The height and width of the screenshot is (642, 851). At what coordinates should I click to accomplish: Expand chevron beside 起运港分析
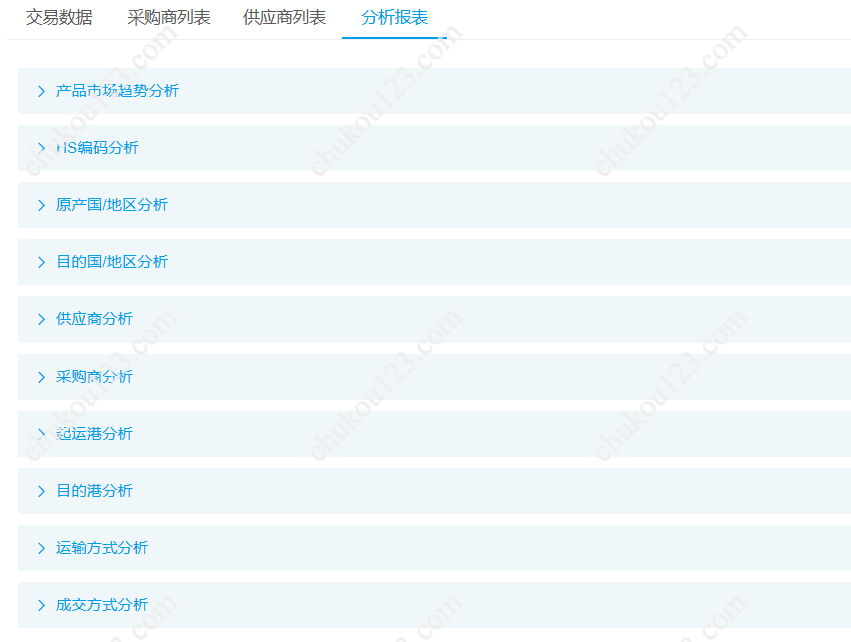(x=41, y=434)
